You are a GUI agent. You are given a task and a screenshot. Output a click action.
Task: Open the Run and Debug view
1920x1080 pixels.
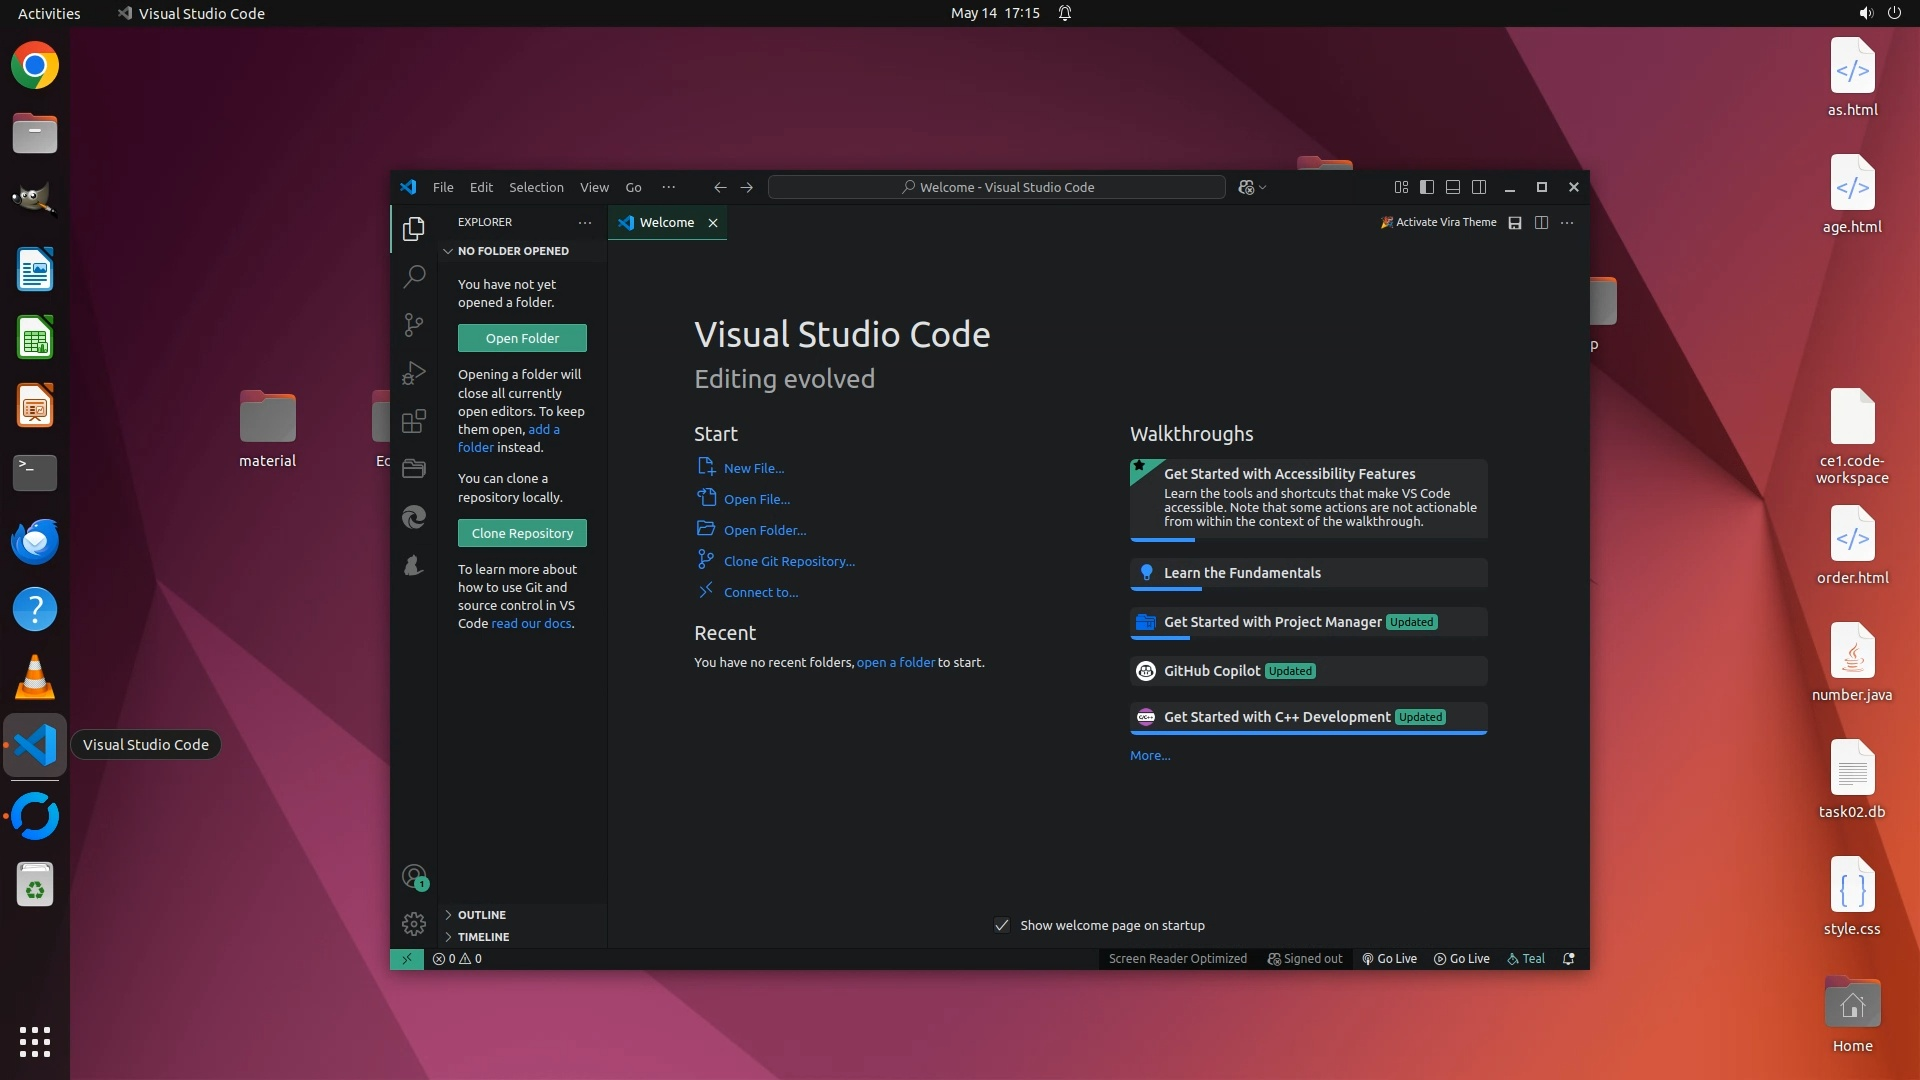(414, 373)
